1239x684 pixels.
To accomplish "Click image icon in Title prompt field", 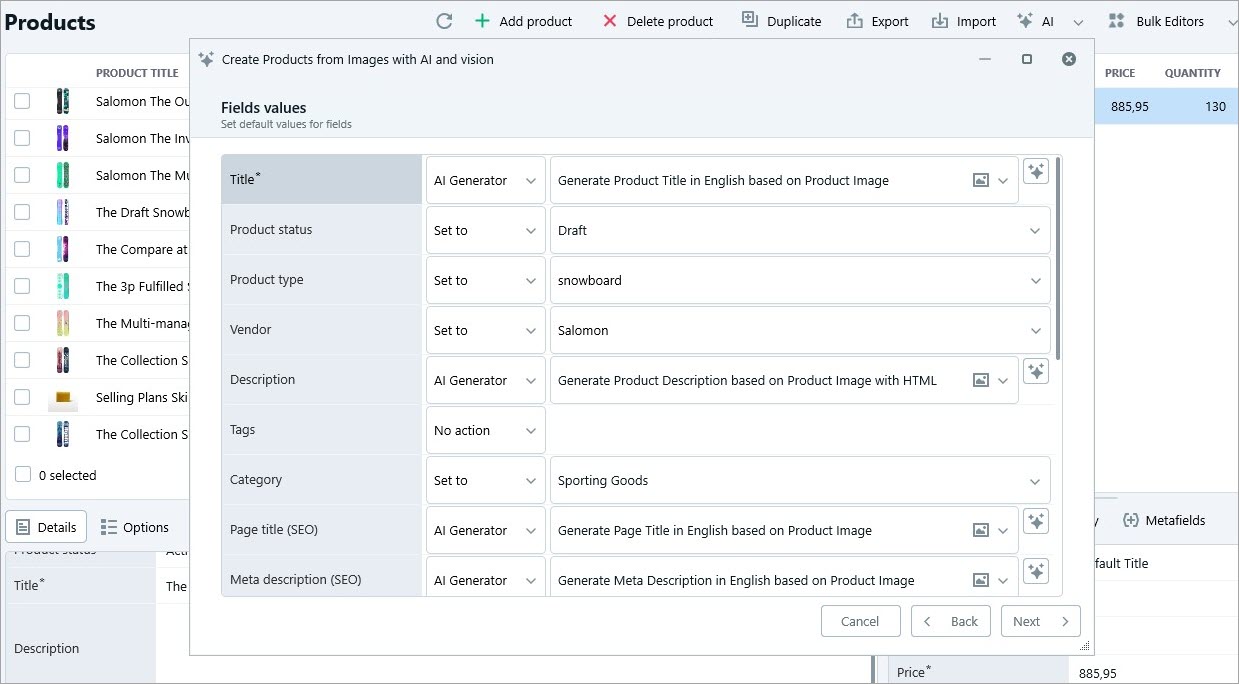I will pyautogui.click(x=981, y=181).
